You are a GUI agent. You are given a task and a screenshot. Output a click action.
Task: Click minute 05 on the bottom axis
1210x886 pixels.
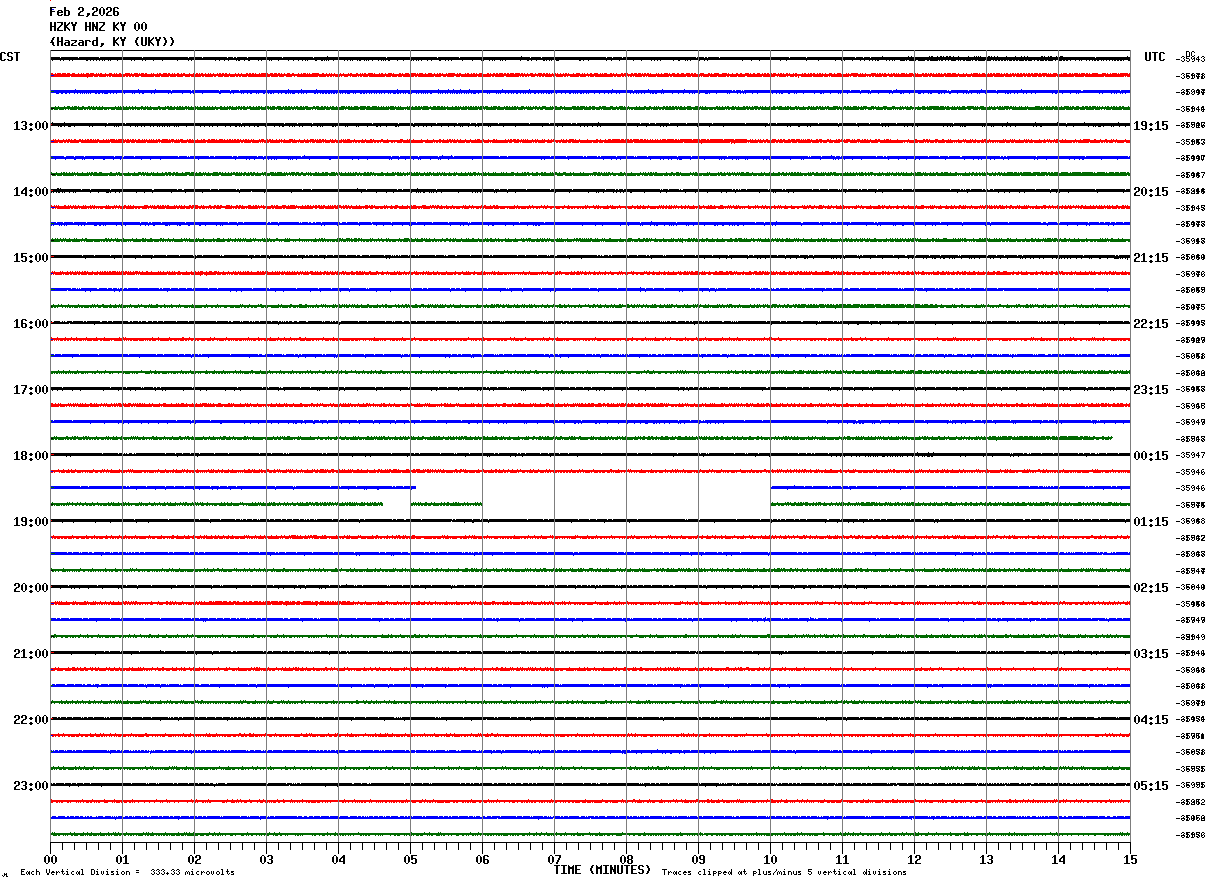pyautogui.click(x=410, y=859)
